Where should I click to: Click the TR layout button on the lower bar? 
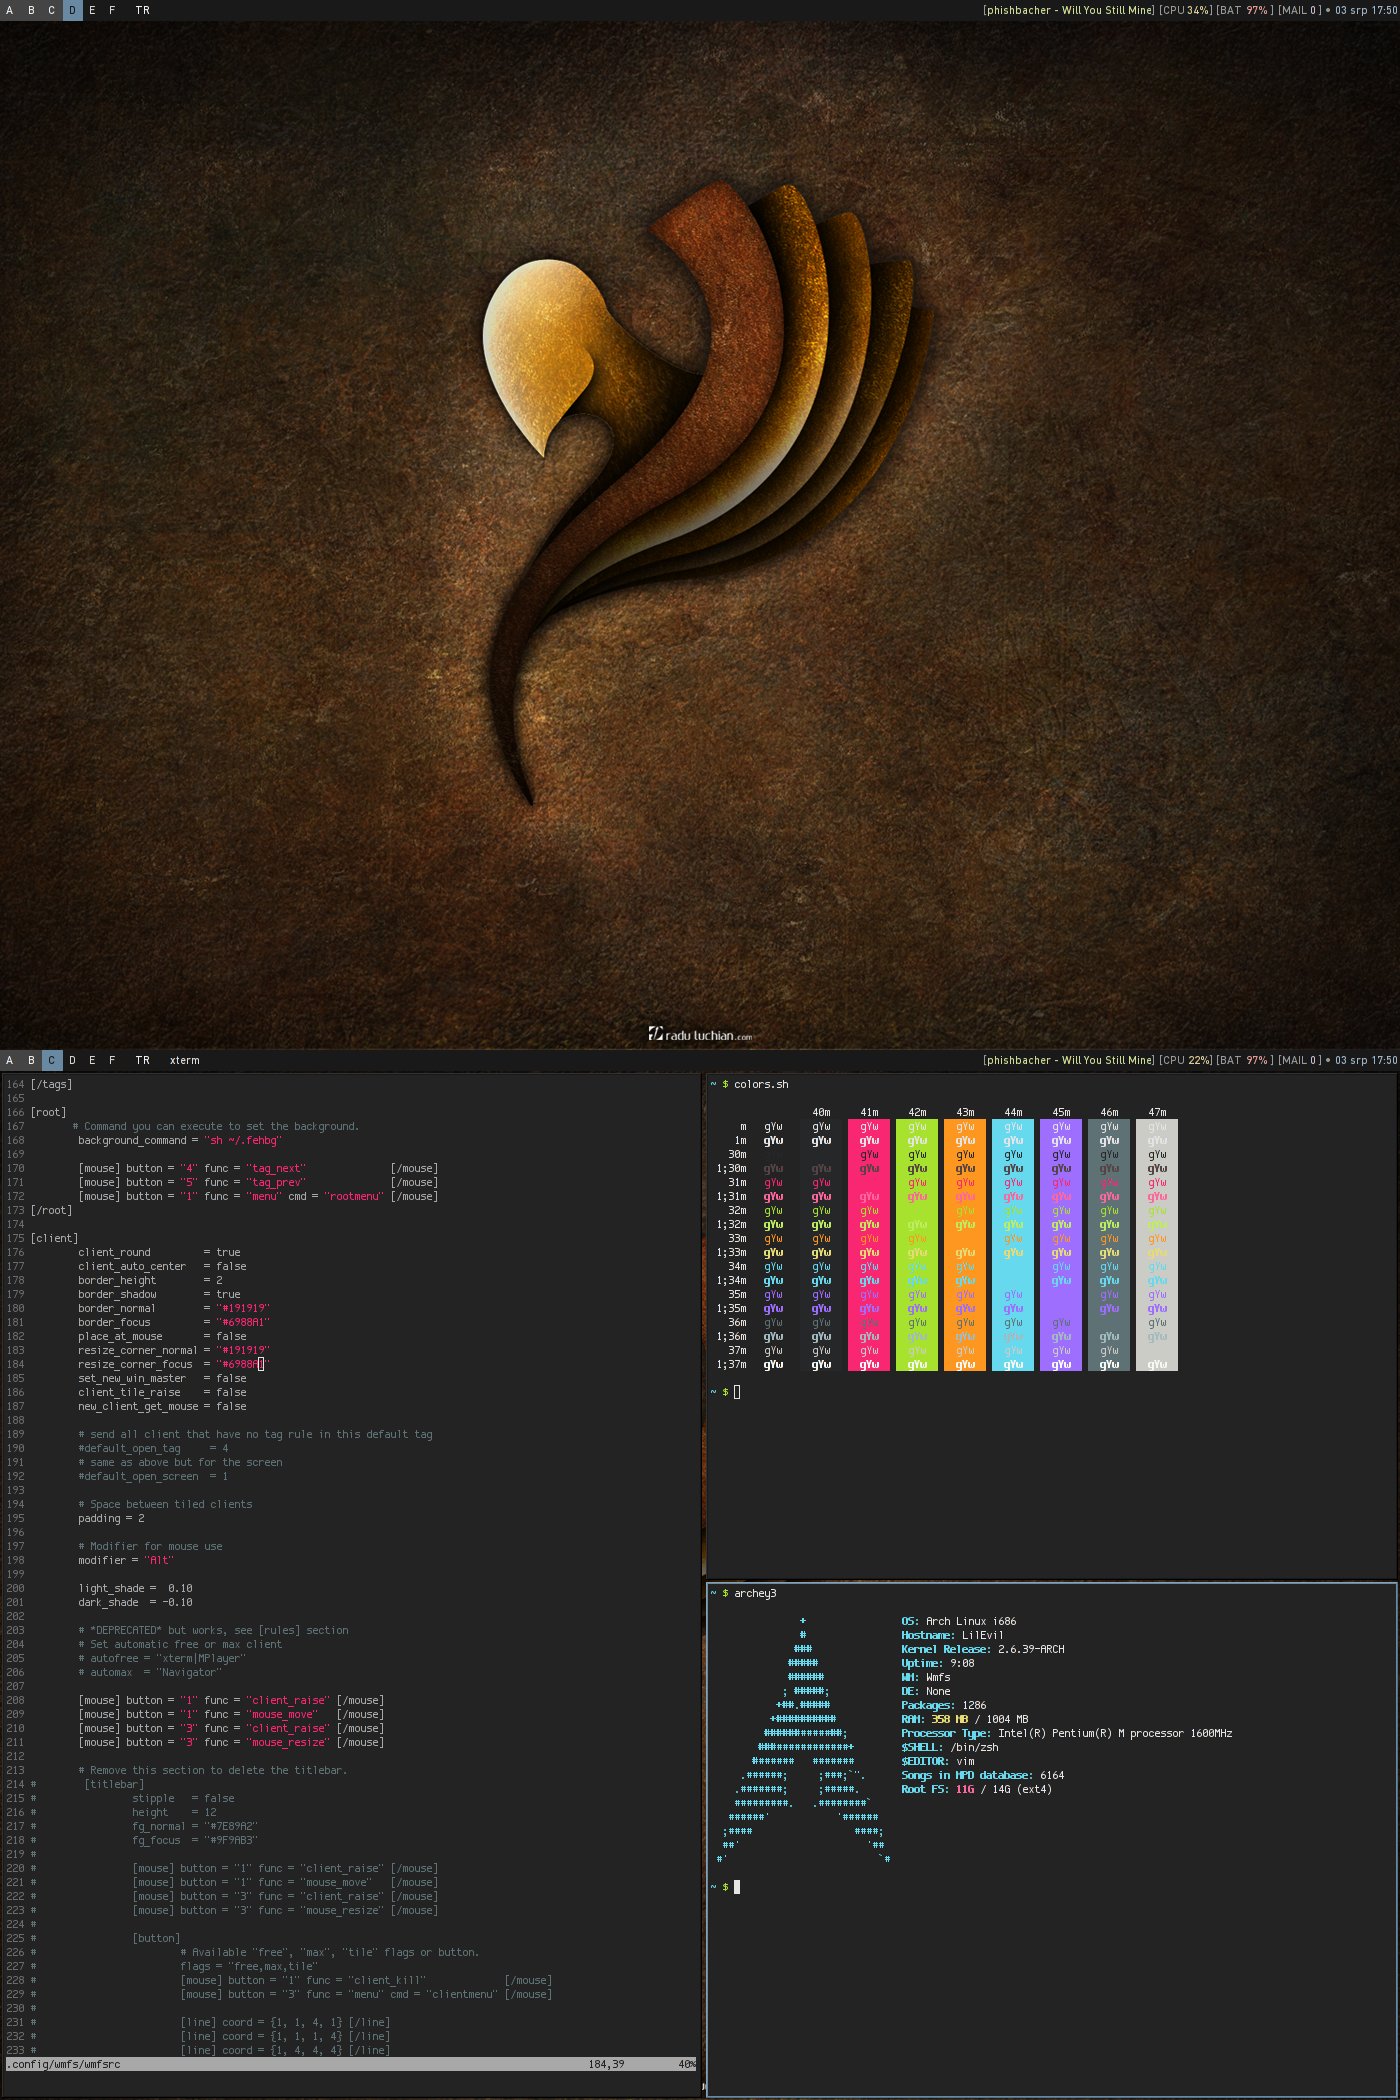pos(143,1060)
